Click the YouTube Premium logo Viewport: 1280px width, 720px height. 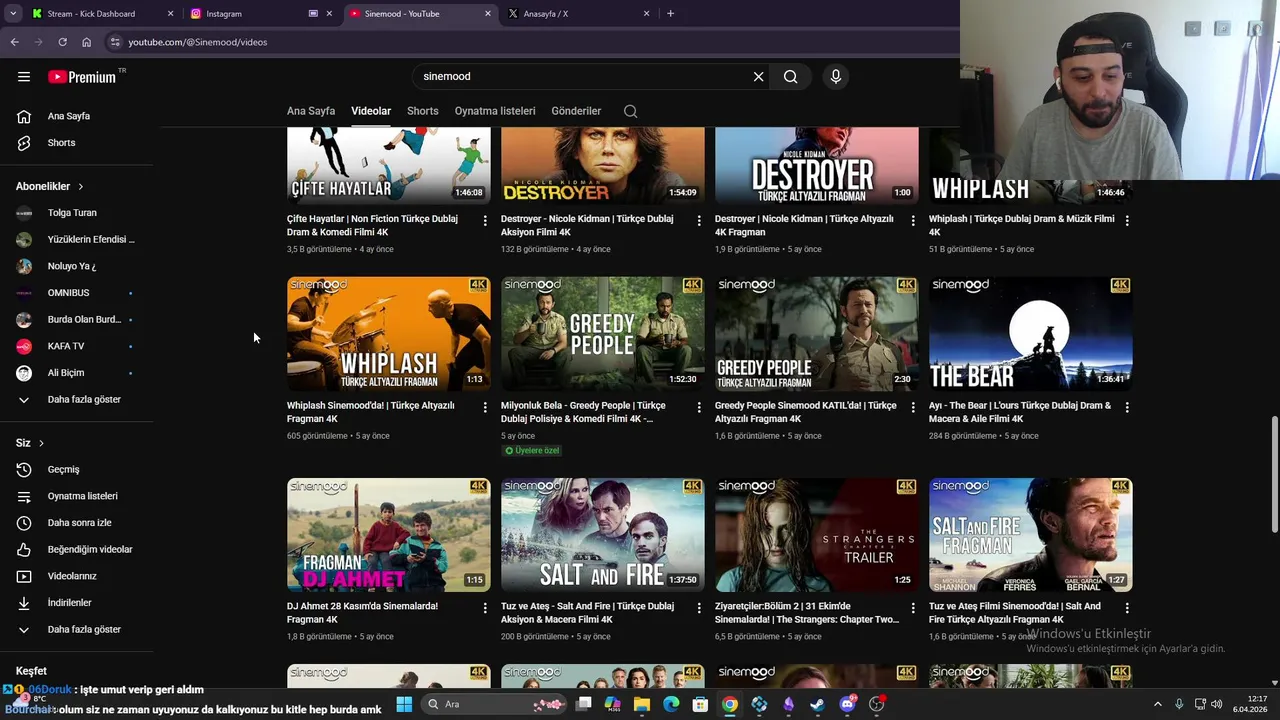tap(83, 77)
